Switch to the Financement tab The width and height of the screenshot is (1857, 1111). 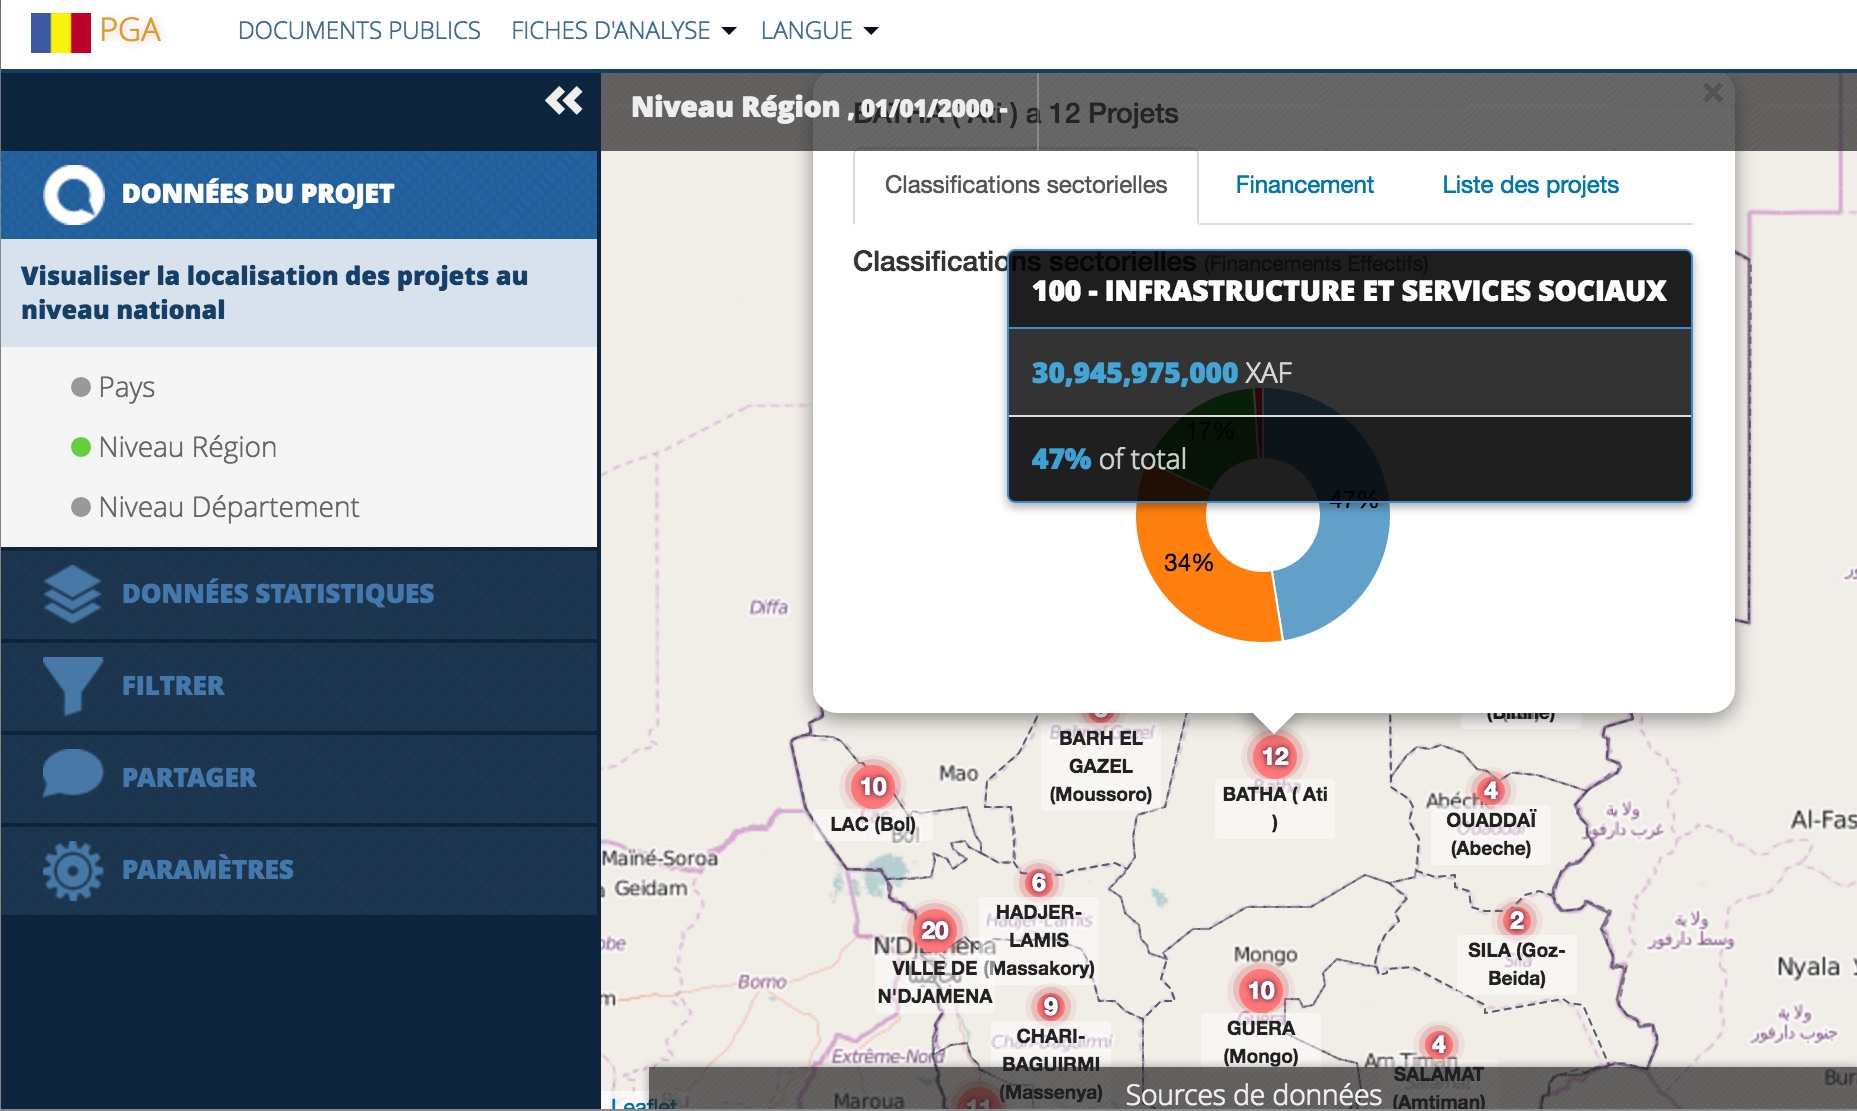1305,184
